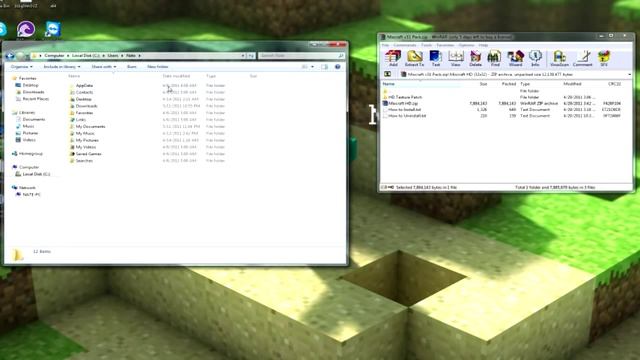
Task: Open the File menu in WinRAR
Action: point(385,45)
